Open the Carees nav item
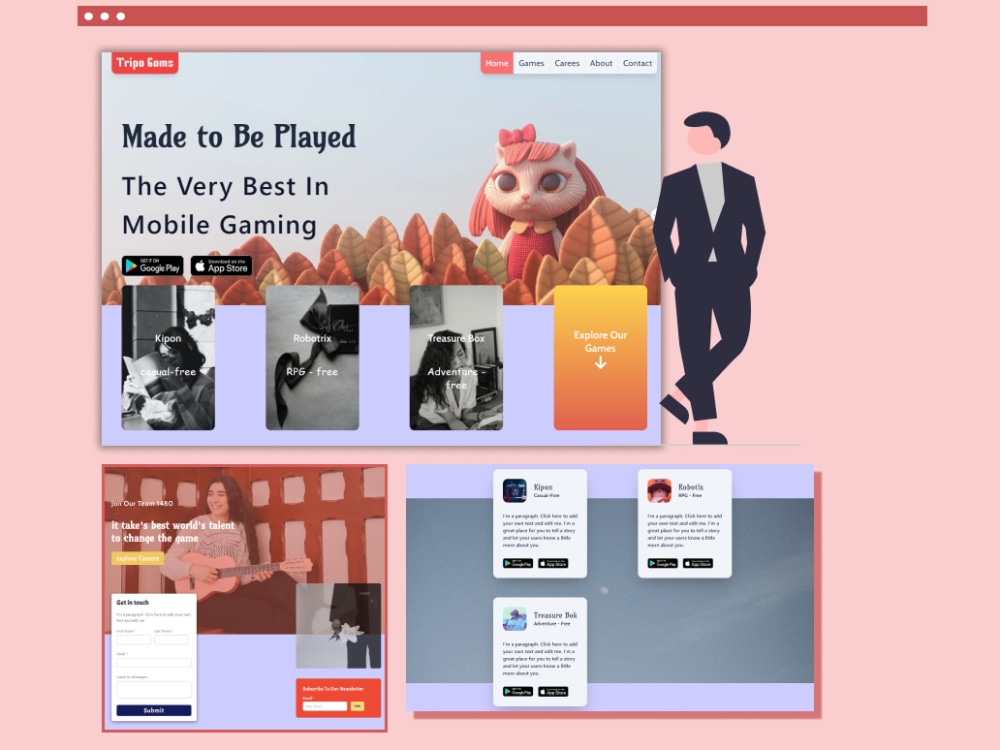The height and width of the screenshot is (750, 1000). (567, 63)
